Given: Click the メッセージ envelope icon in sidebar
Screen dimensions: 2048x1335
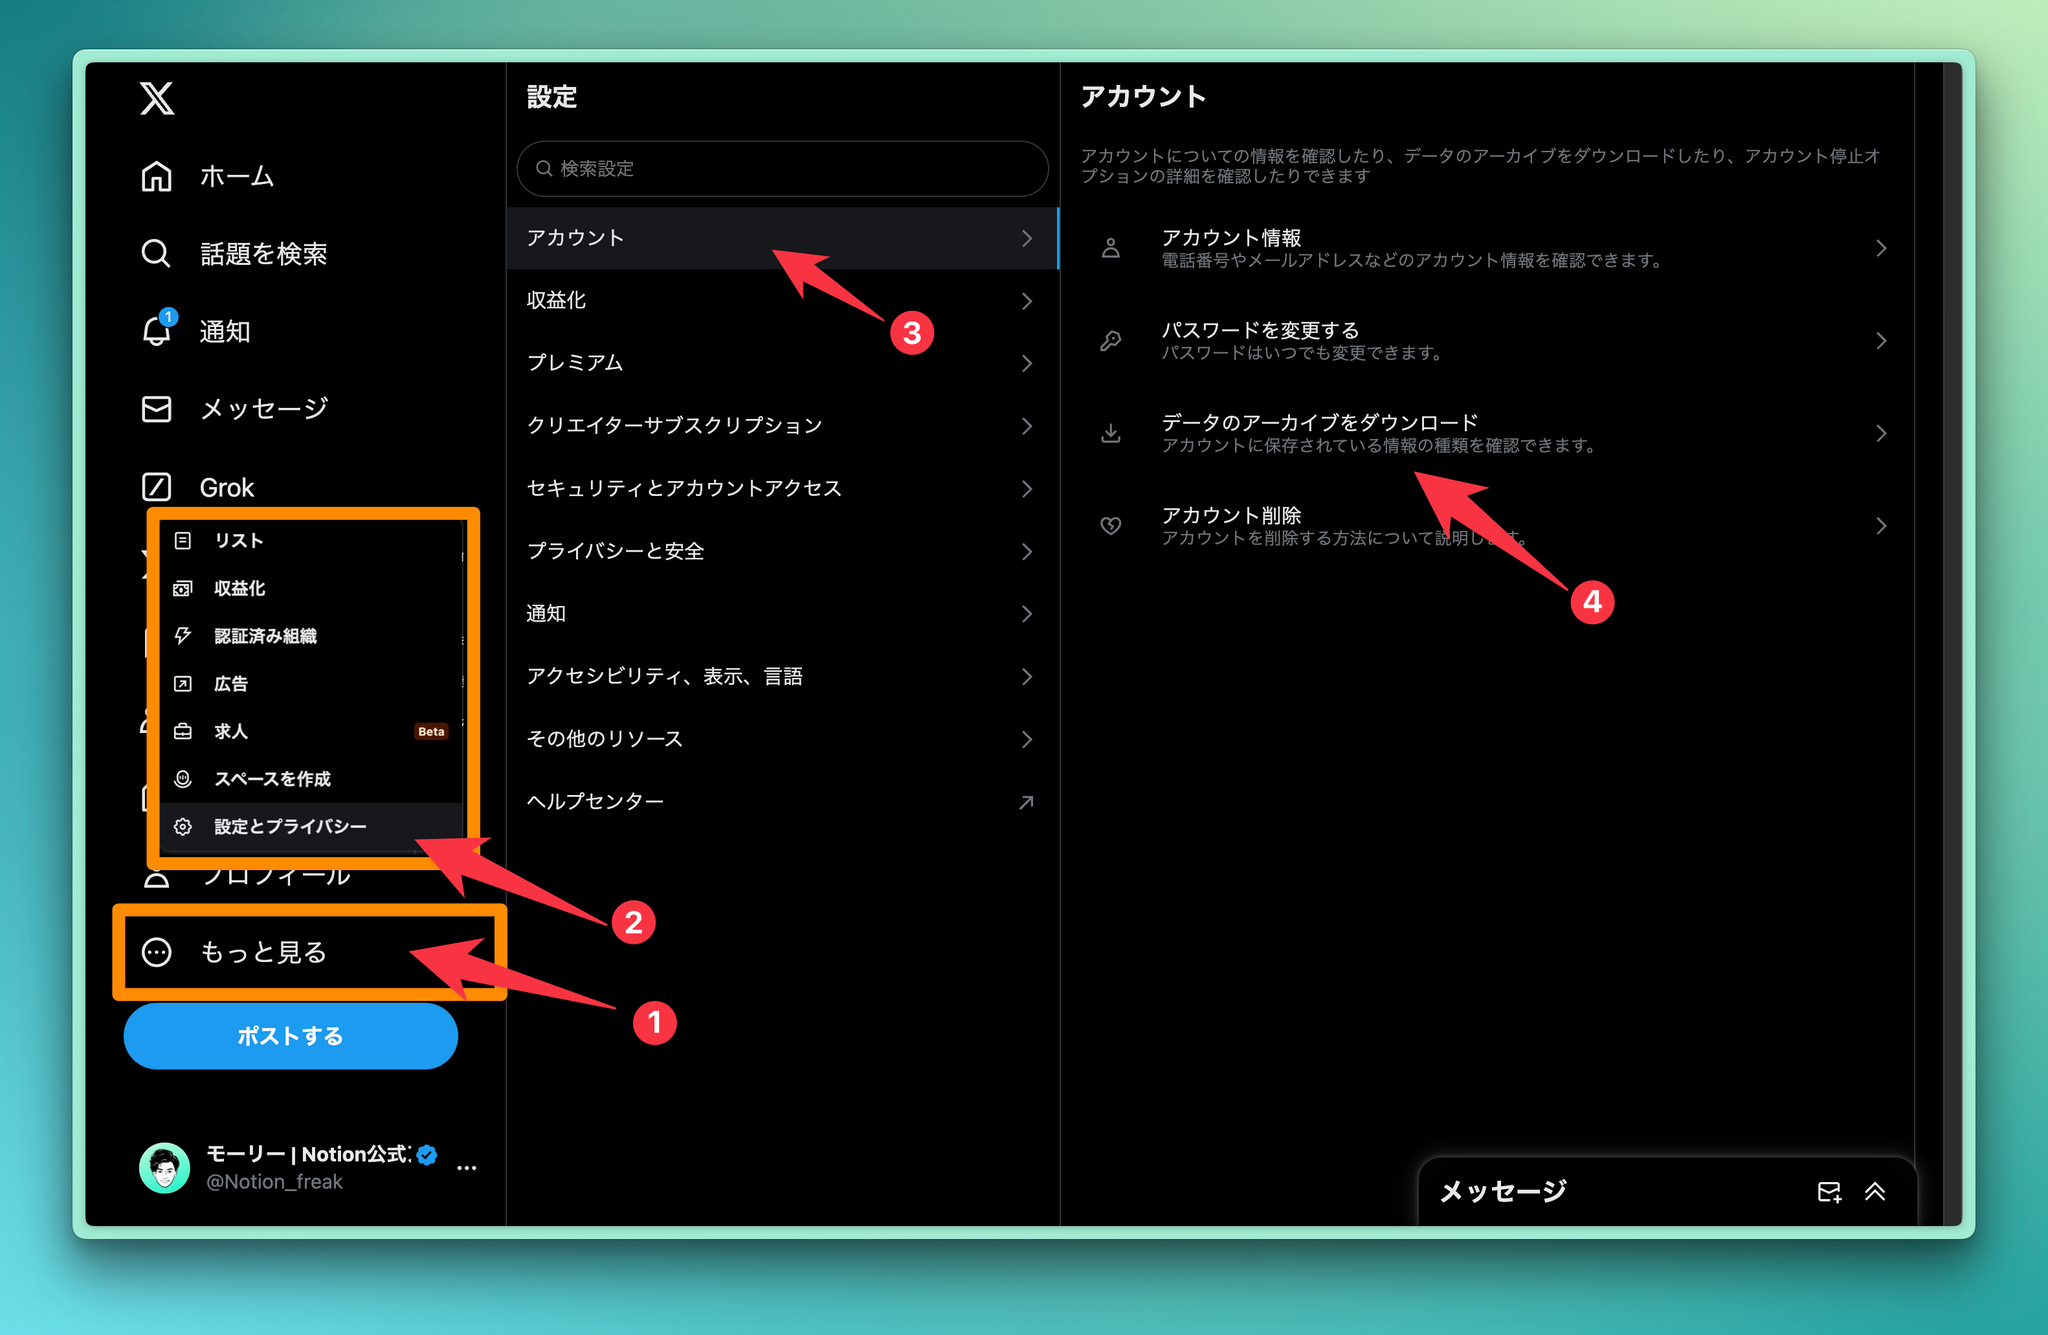Looking at the screenshot, I should coord(156,409).
